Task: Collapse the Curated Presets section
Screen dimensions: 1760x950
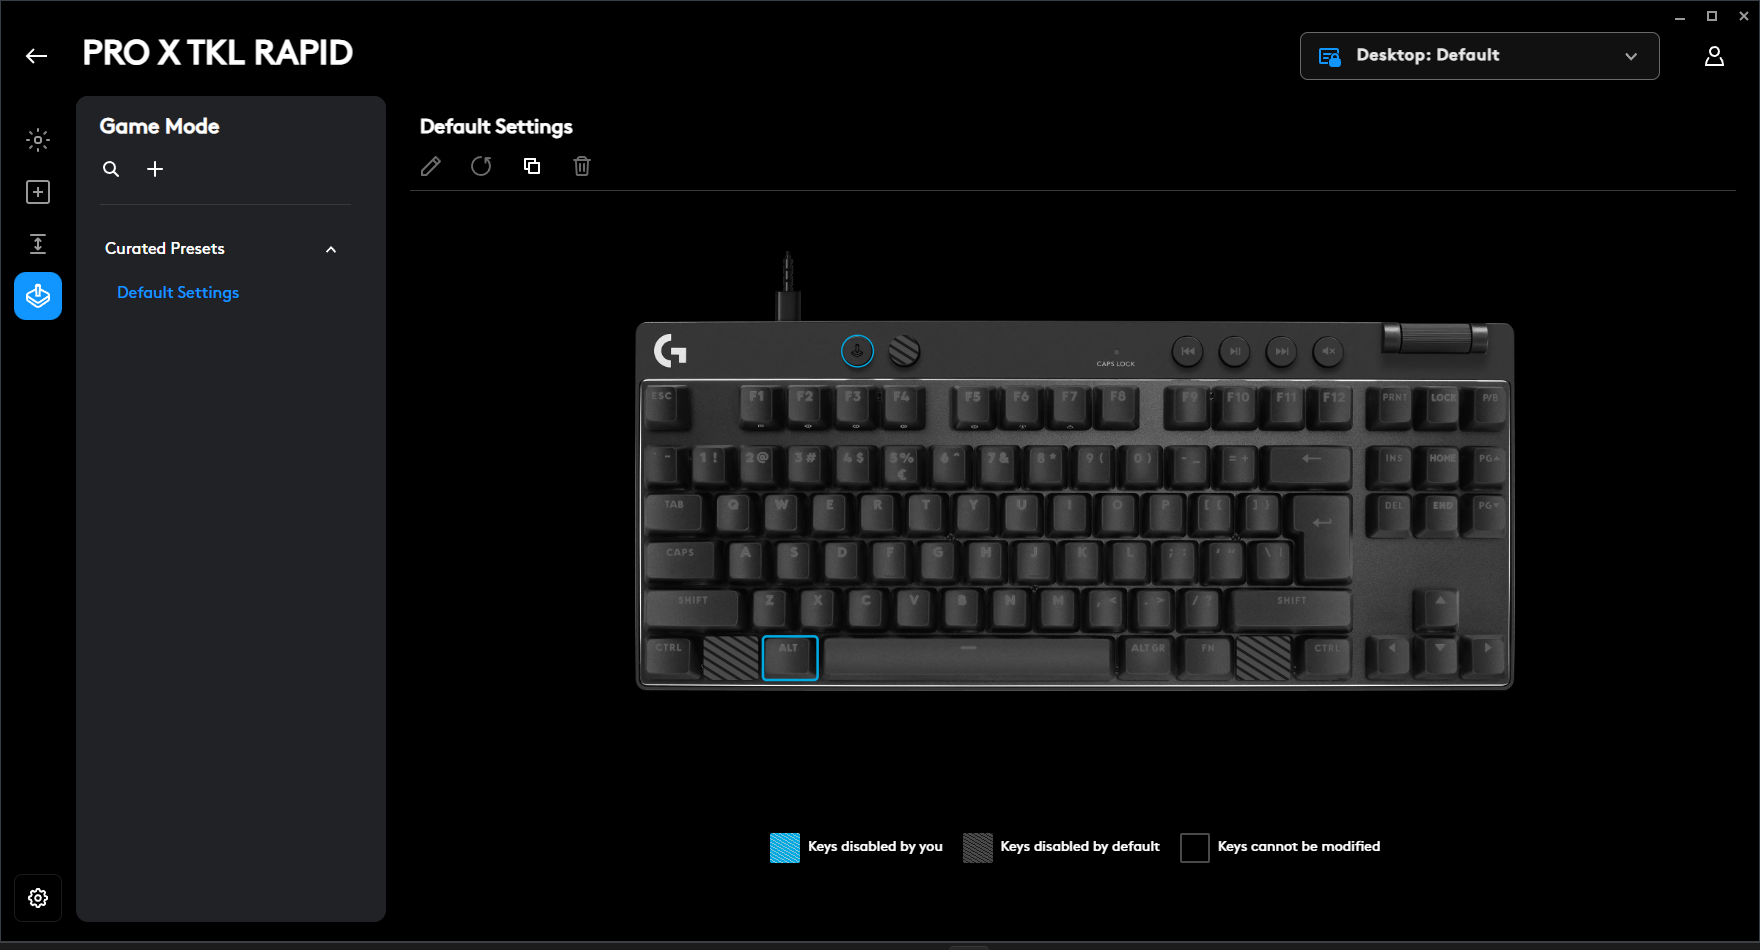Action: tap(331, 249)
